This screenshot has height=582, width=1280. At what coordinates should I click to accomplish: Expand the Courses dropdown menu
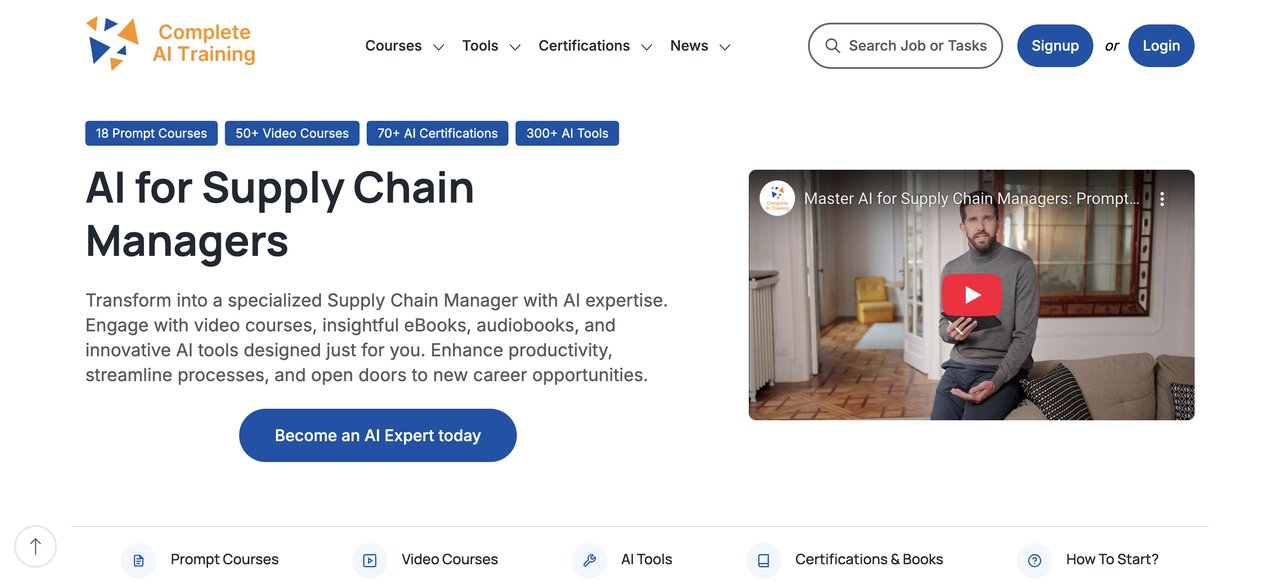[404, 46]
